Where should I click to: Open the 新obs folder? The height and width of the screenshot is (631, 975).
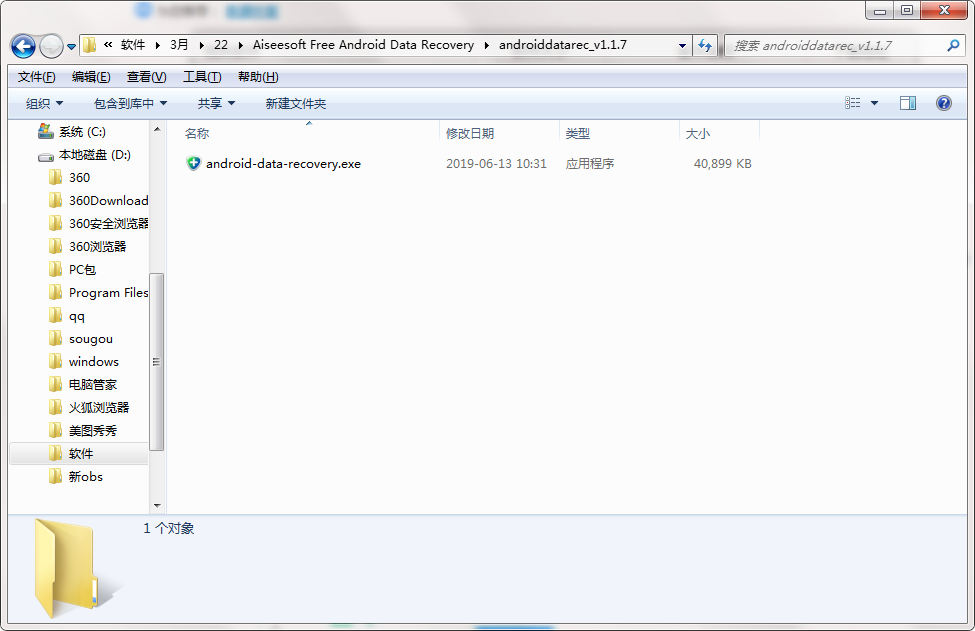[x=86, y=477]
